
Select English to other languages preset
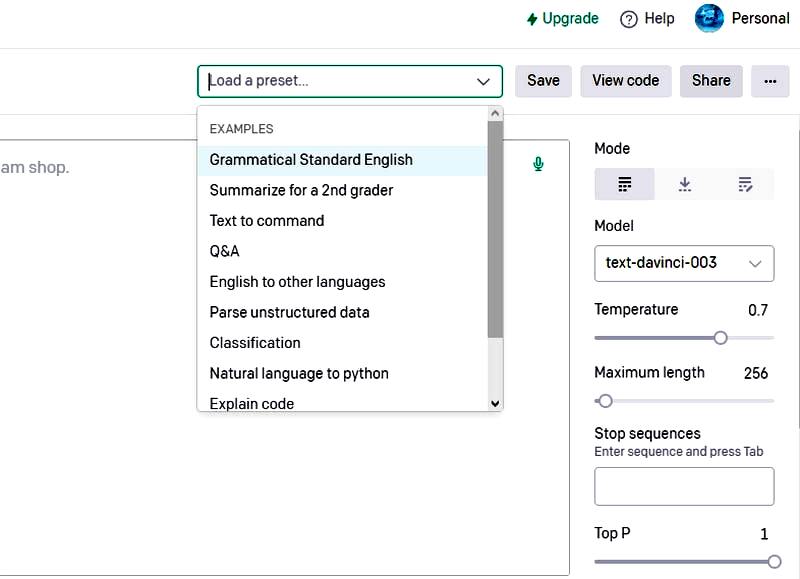tap(297, 282)
